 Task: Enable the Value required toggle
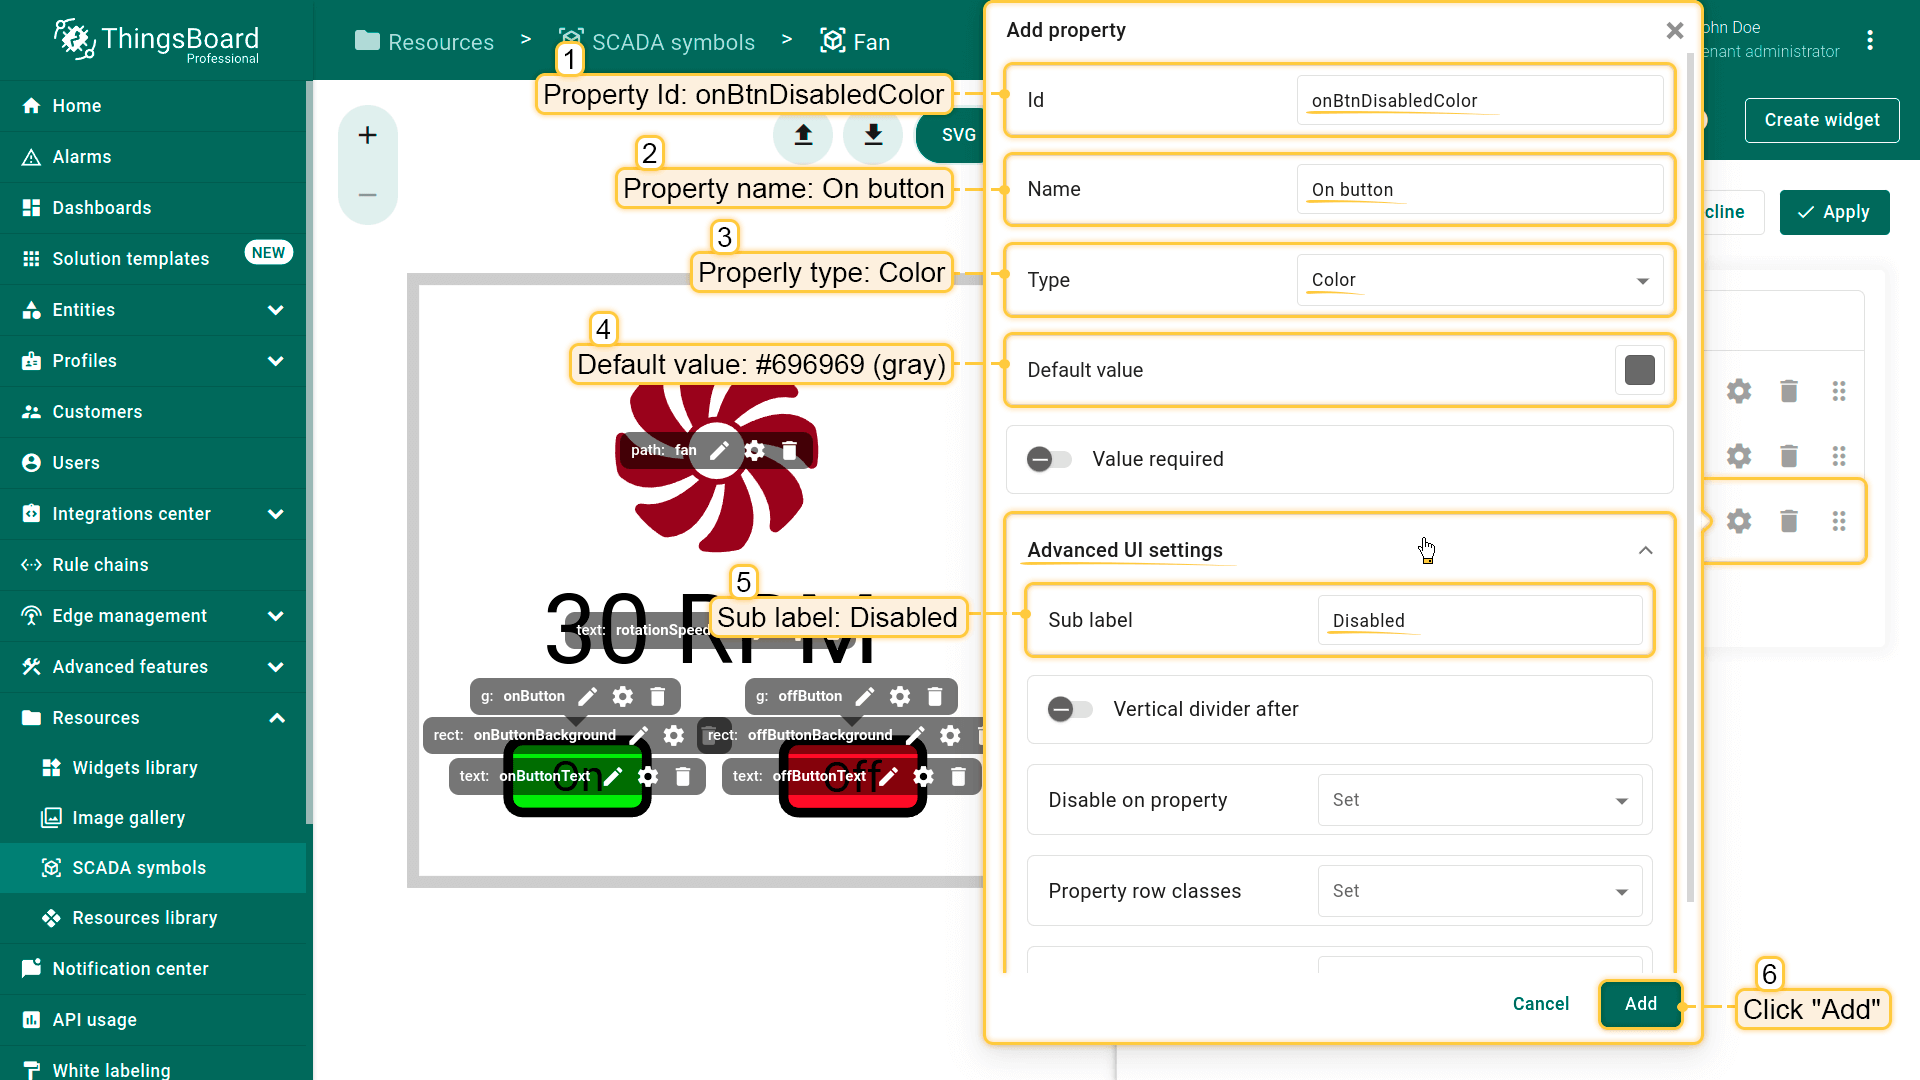(x=1049, y=459)
